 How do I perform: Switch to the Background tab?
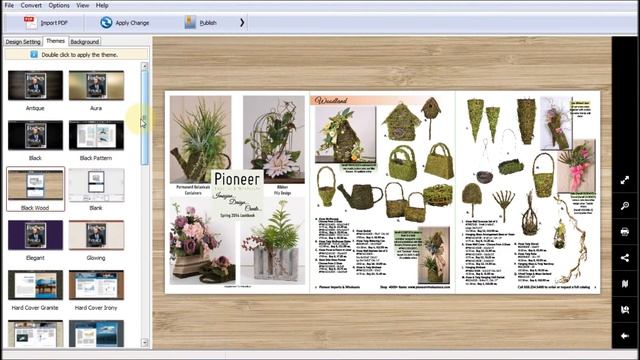point(84,42)
